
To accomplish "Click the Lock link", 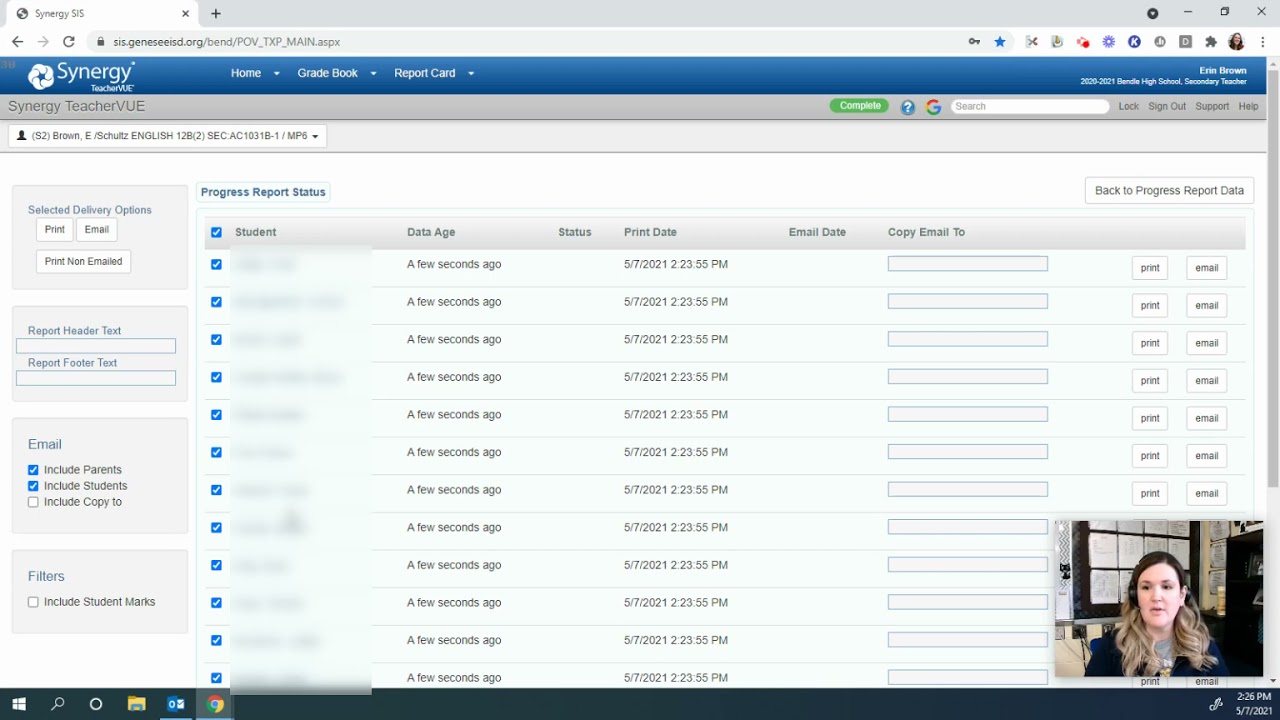I will [x=1128, y=106].
